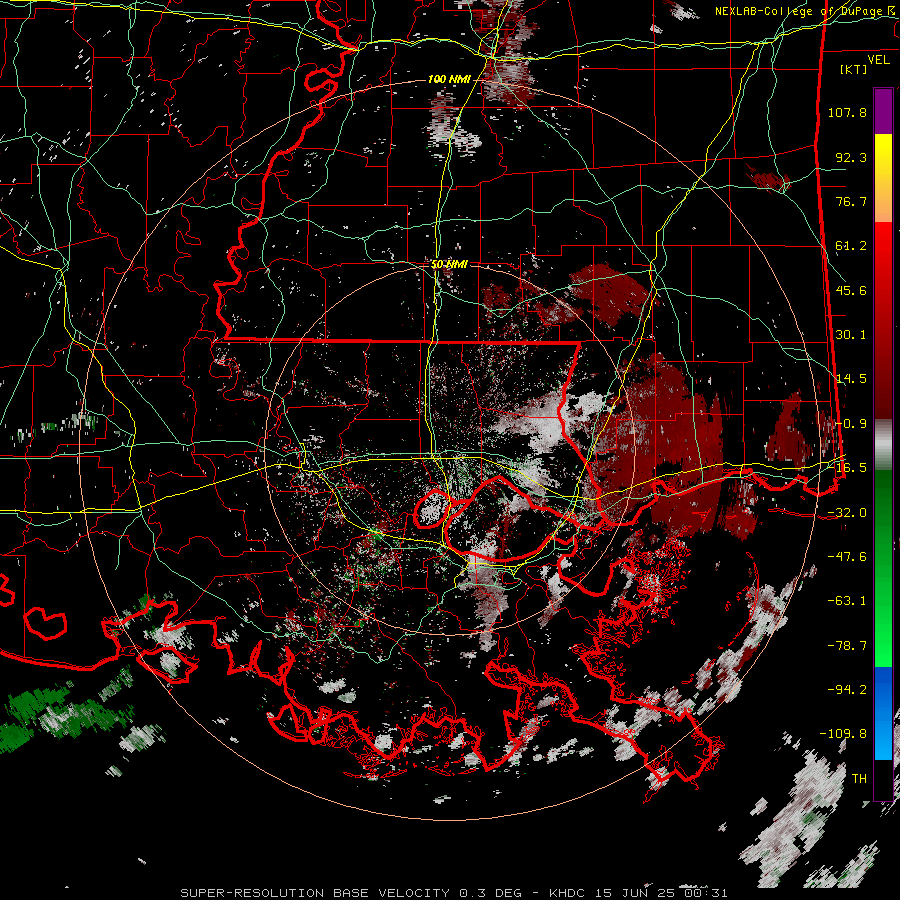Click the -63.1 value on the velocity scale

click(x=847, y=601)
